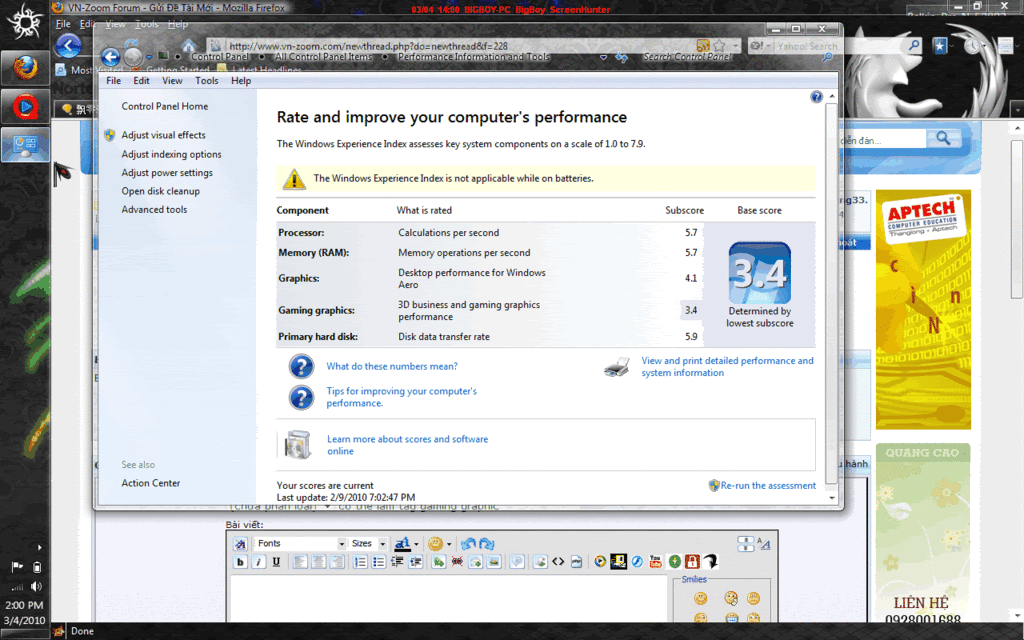Click the shield icon beside Re-run the assessment
The image size is (1024, 640).
714,485
